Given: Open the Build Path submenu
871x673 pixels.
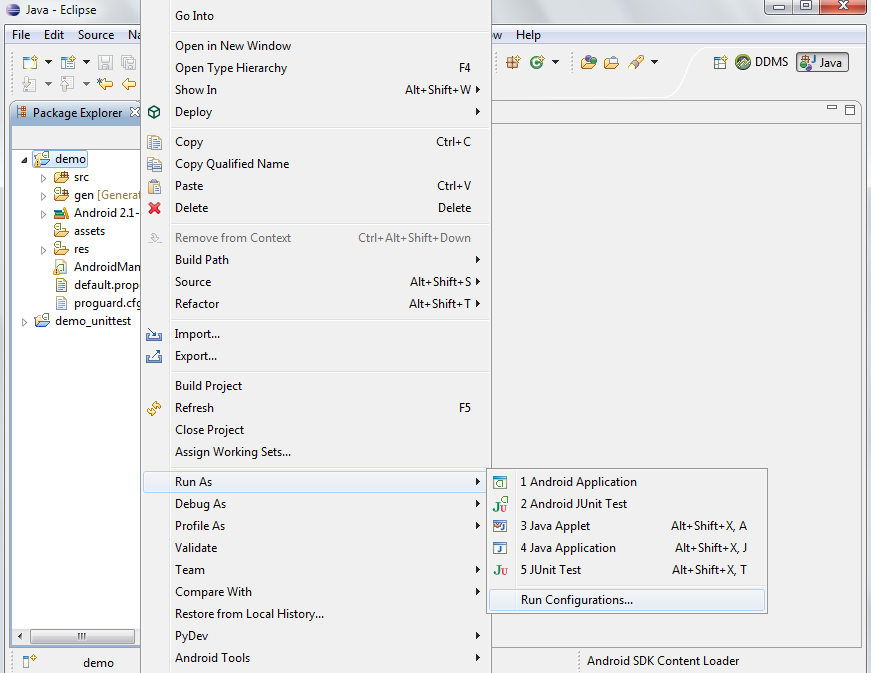Looking at the screenshot, I should click(316, 260).
